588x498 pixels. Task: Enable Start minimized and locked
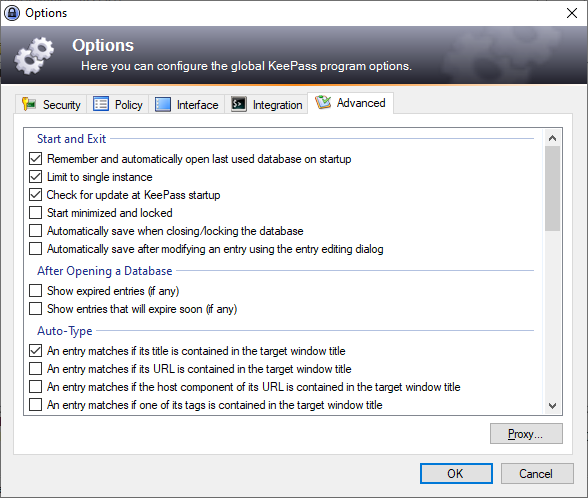click(x=36, y=213)
